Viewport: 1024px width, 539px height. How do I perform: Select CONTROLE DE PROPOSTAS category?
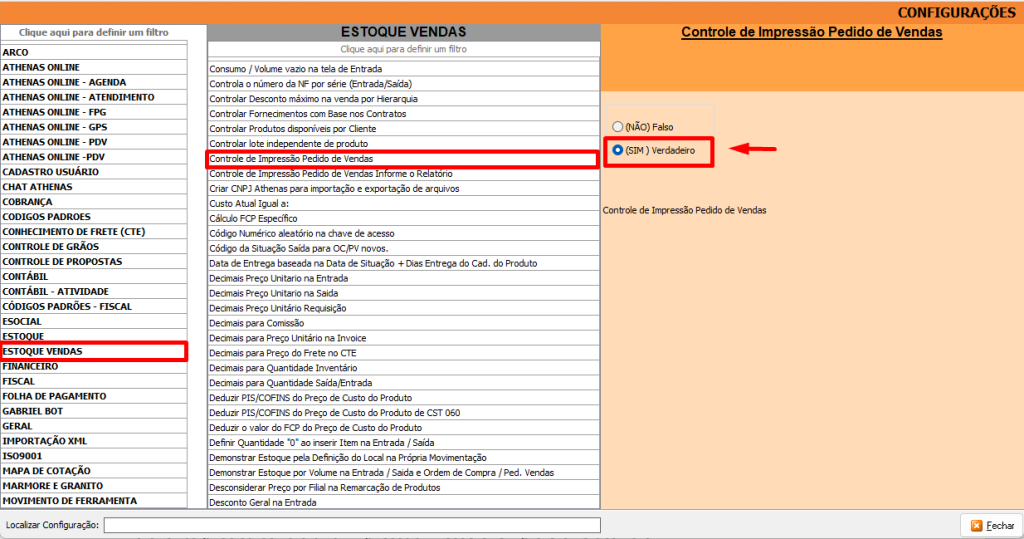[93, 261]
